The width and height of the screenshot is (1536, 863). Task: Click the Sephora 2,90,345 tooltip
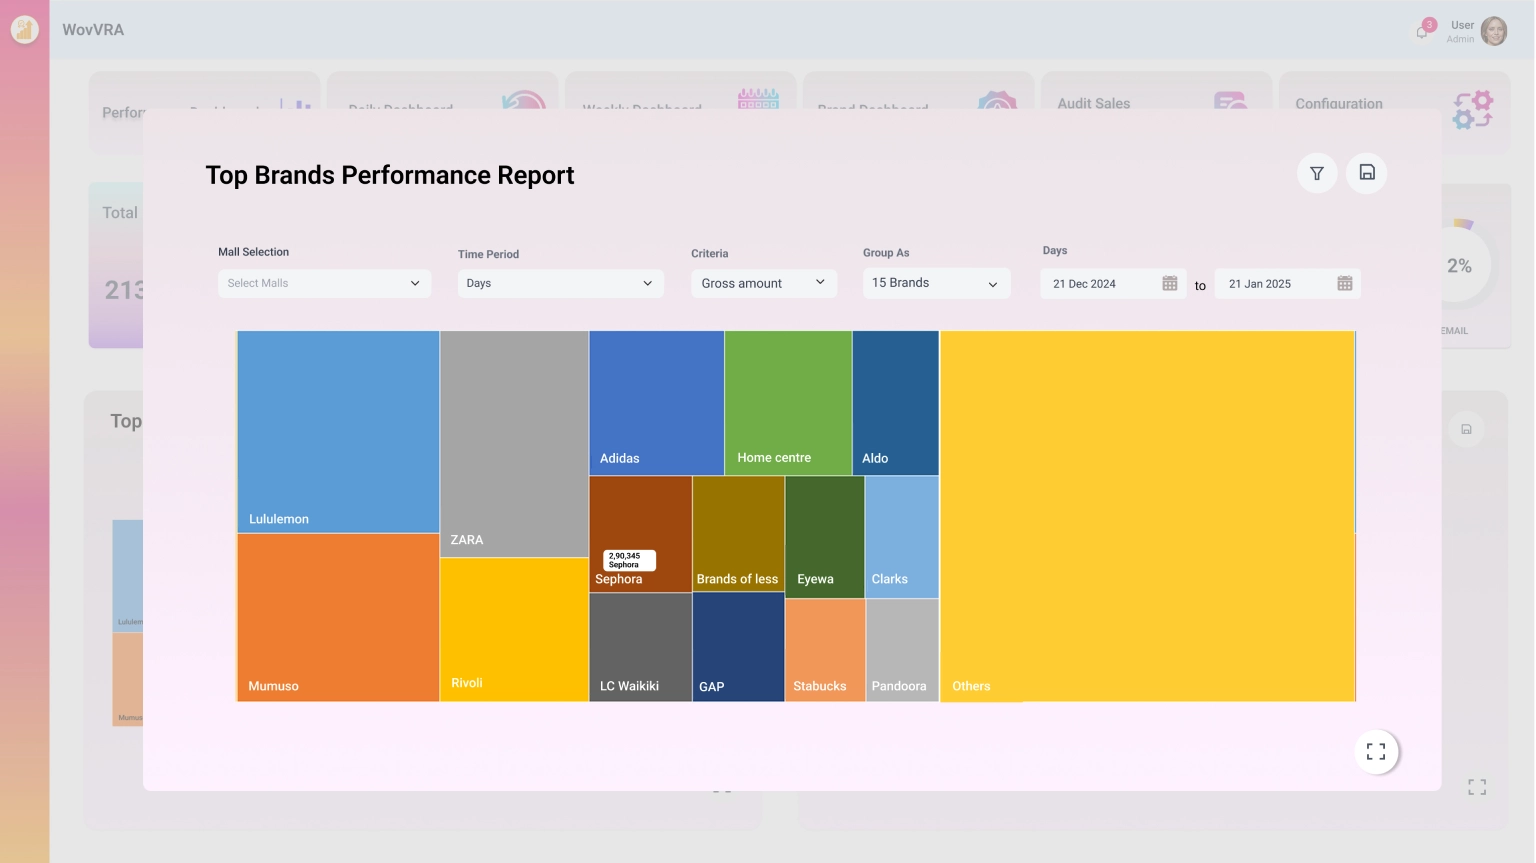pyautogui.click(x=629, y=560)
